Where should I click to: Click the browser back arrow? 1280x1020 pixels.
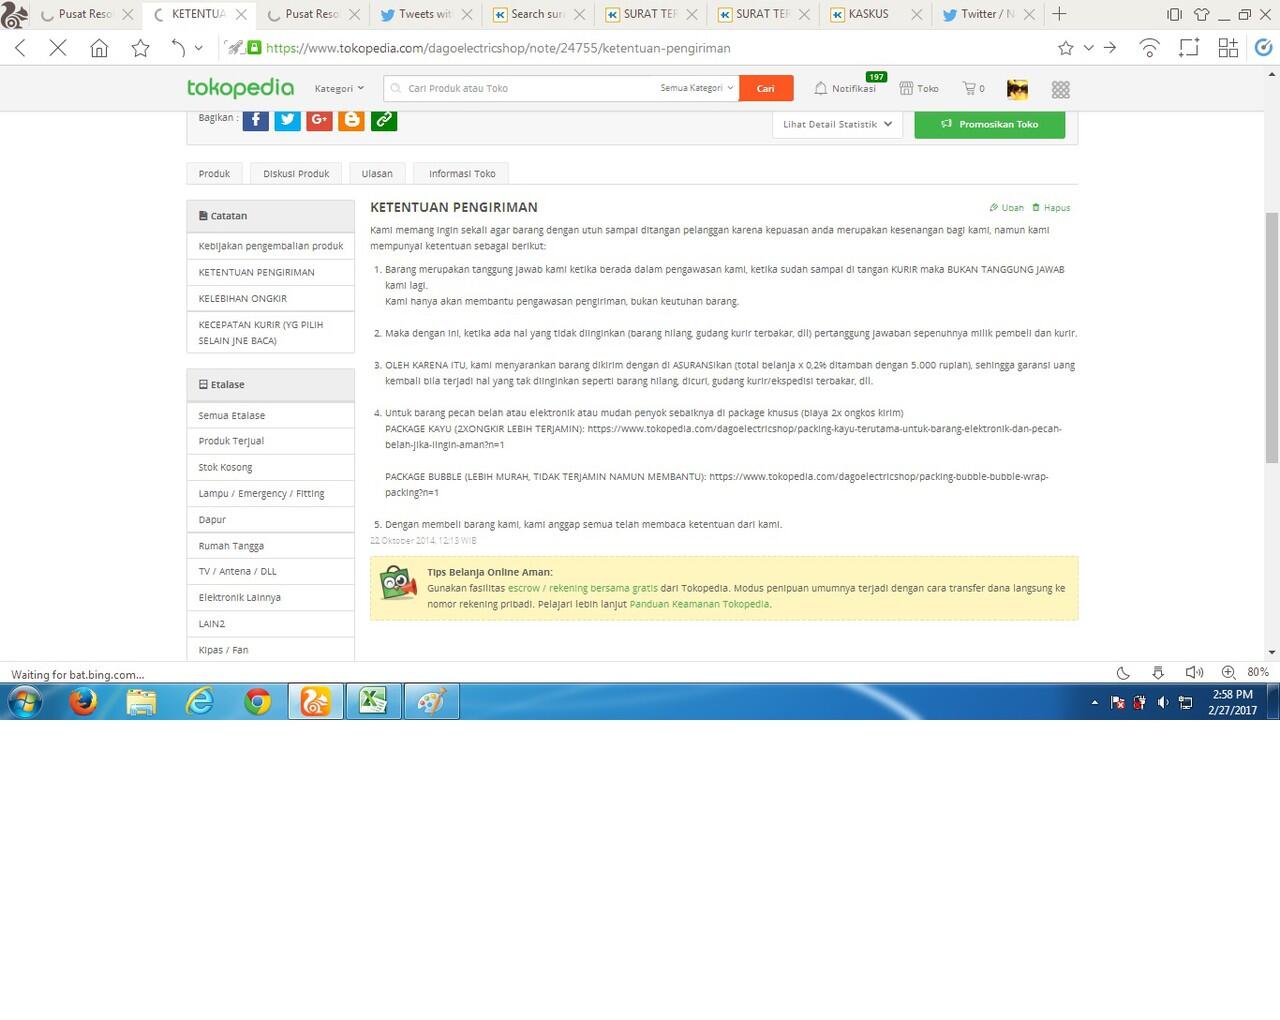tap(21, 48)
